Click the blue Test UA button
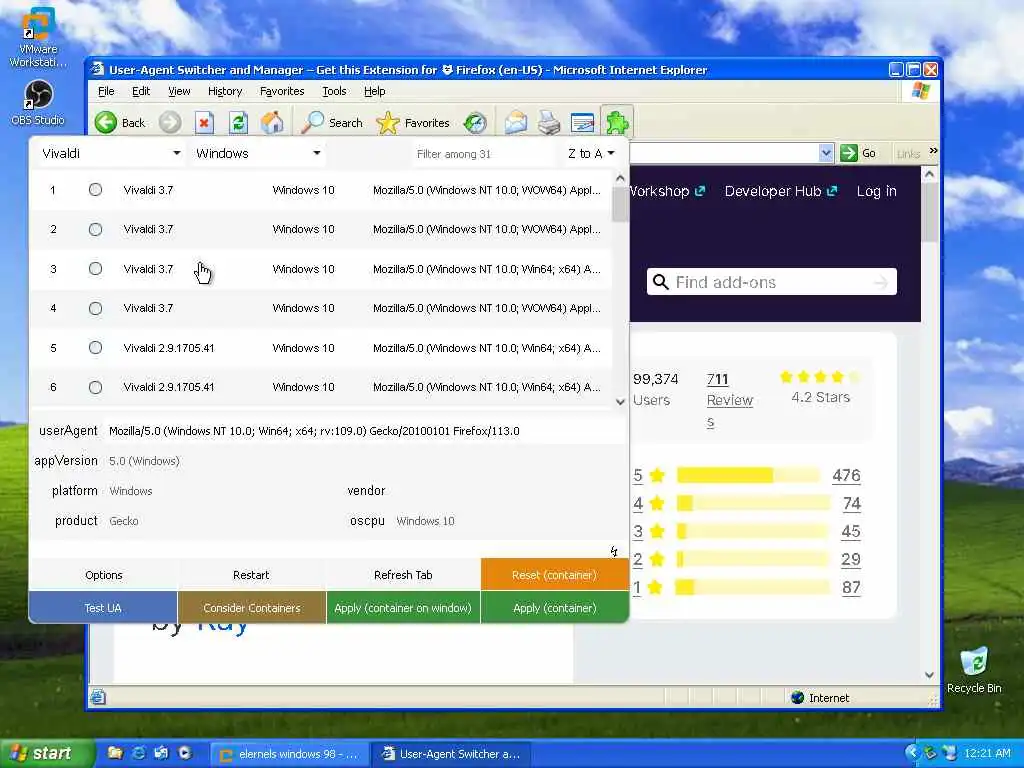Image resolution: width=1024 pixels, height=768 pixels. (x=103, y=607)
